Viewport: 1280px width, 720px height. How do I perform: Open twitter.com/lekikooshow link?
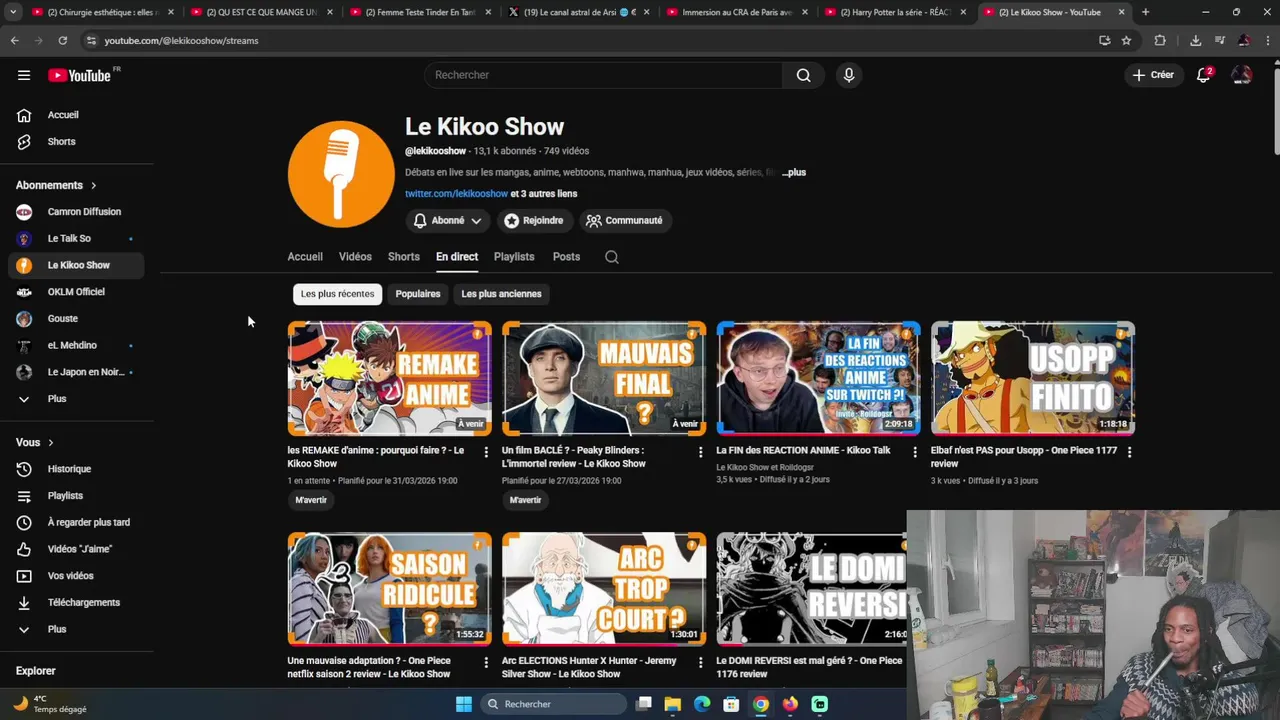click(x=457, y=194)
